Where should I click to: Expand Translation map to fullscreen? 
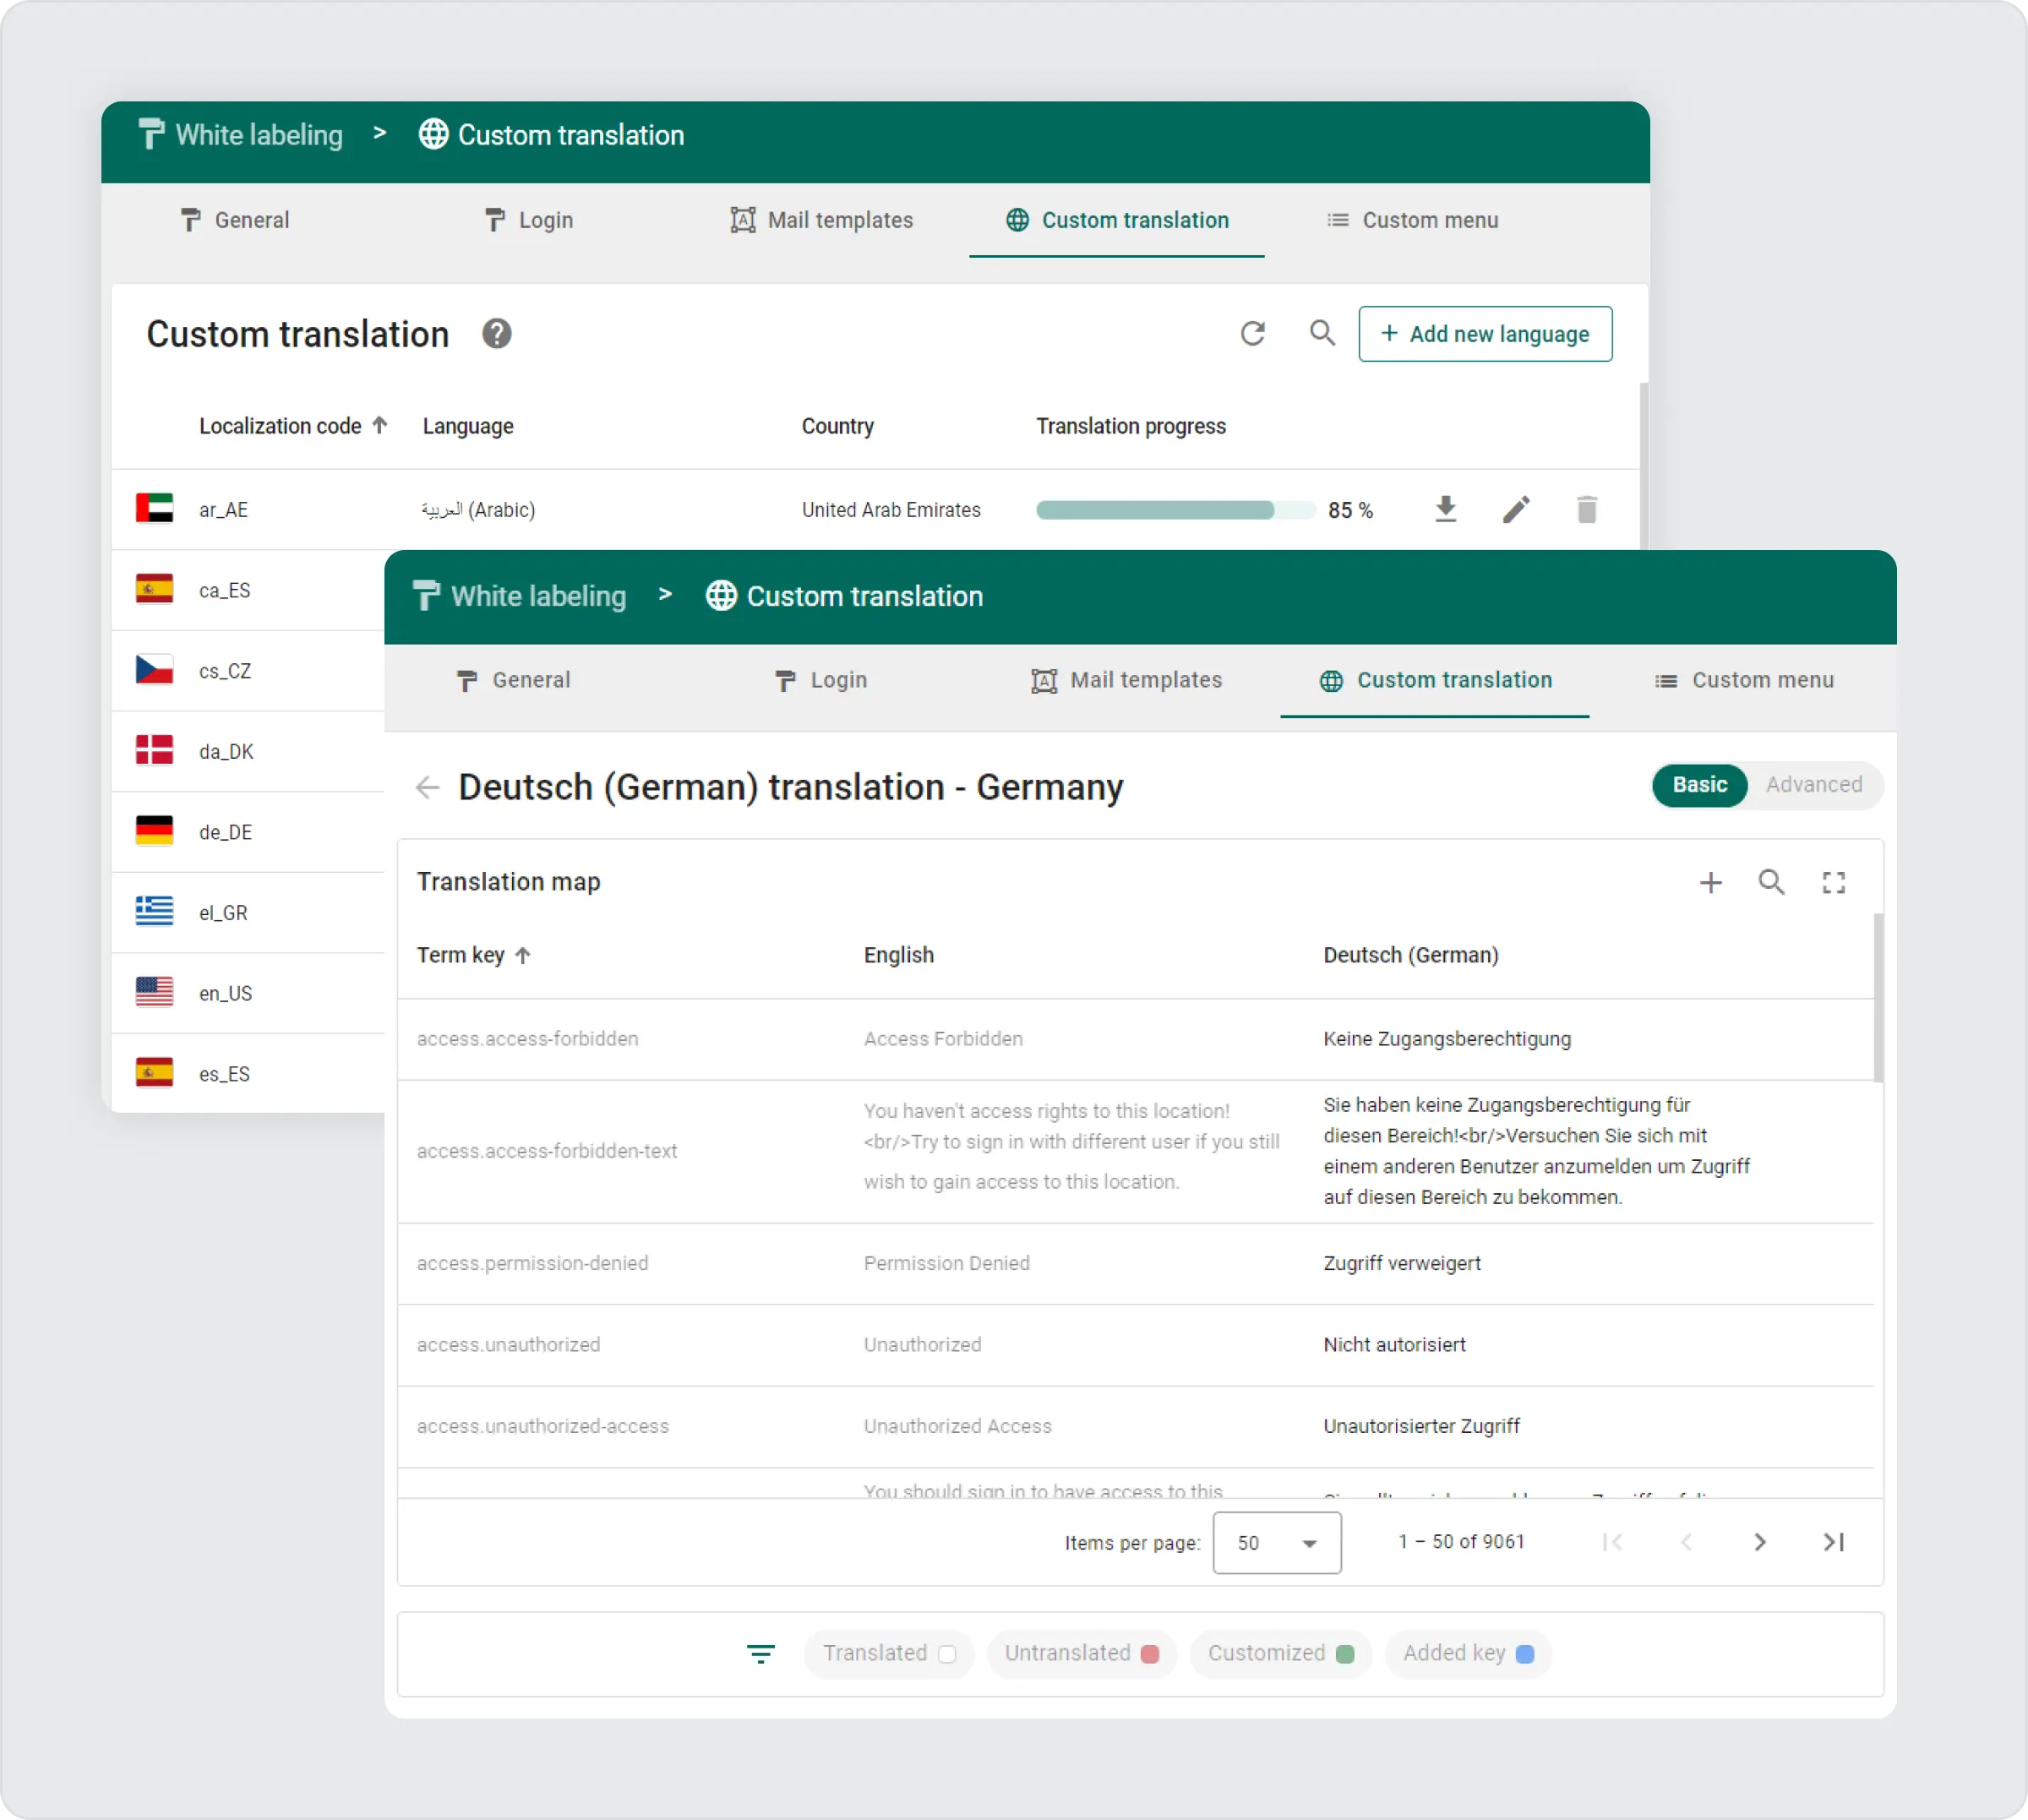[1833, 882]
